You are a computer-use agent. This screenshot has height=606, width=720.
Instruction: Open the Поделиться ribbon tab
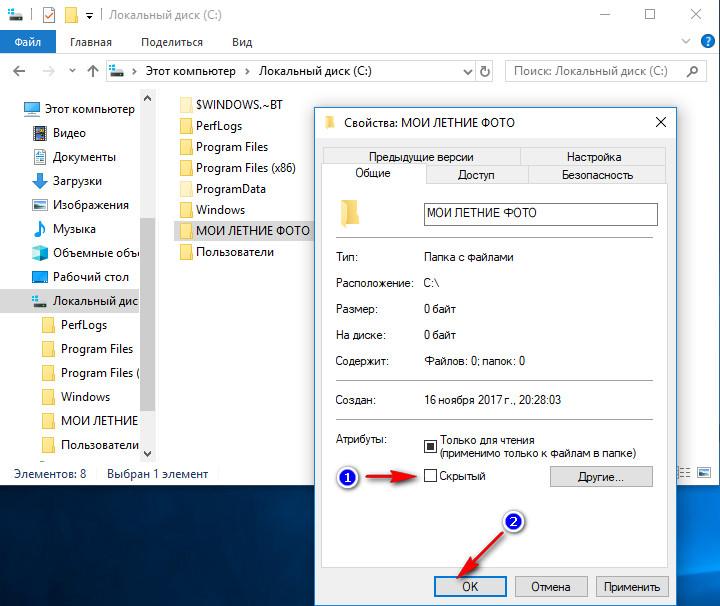[x=172, y=42]
